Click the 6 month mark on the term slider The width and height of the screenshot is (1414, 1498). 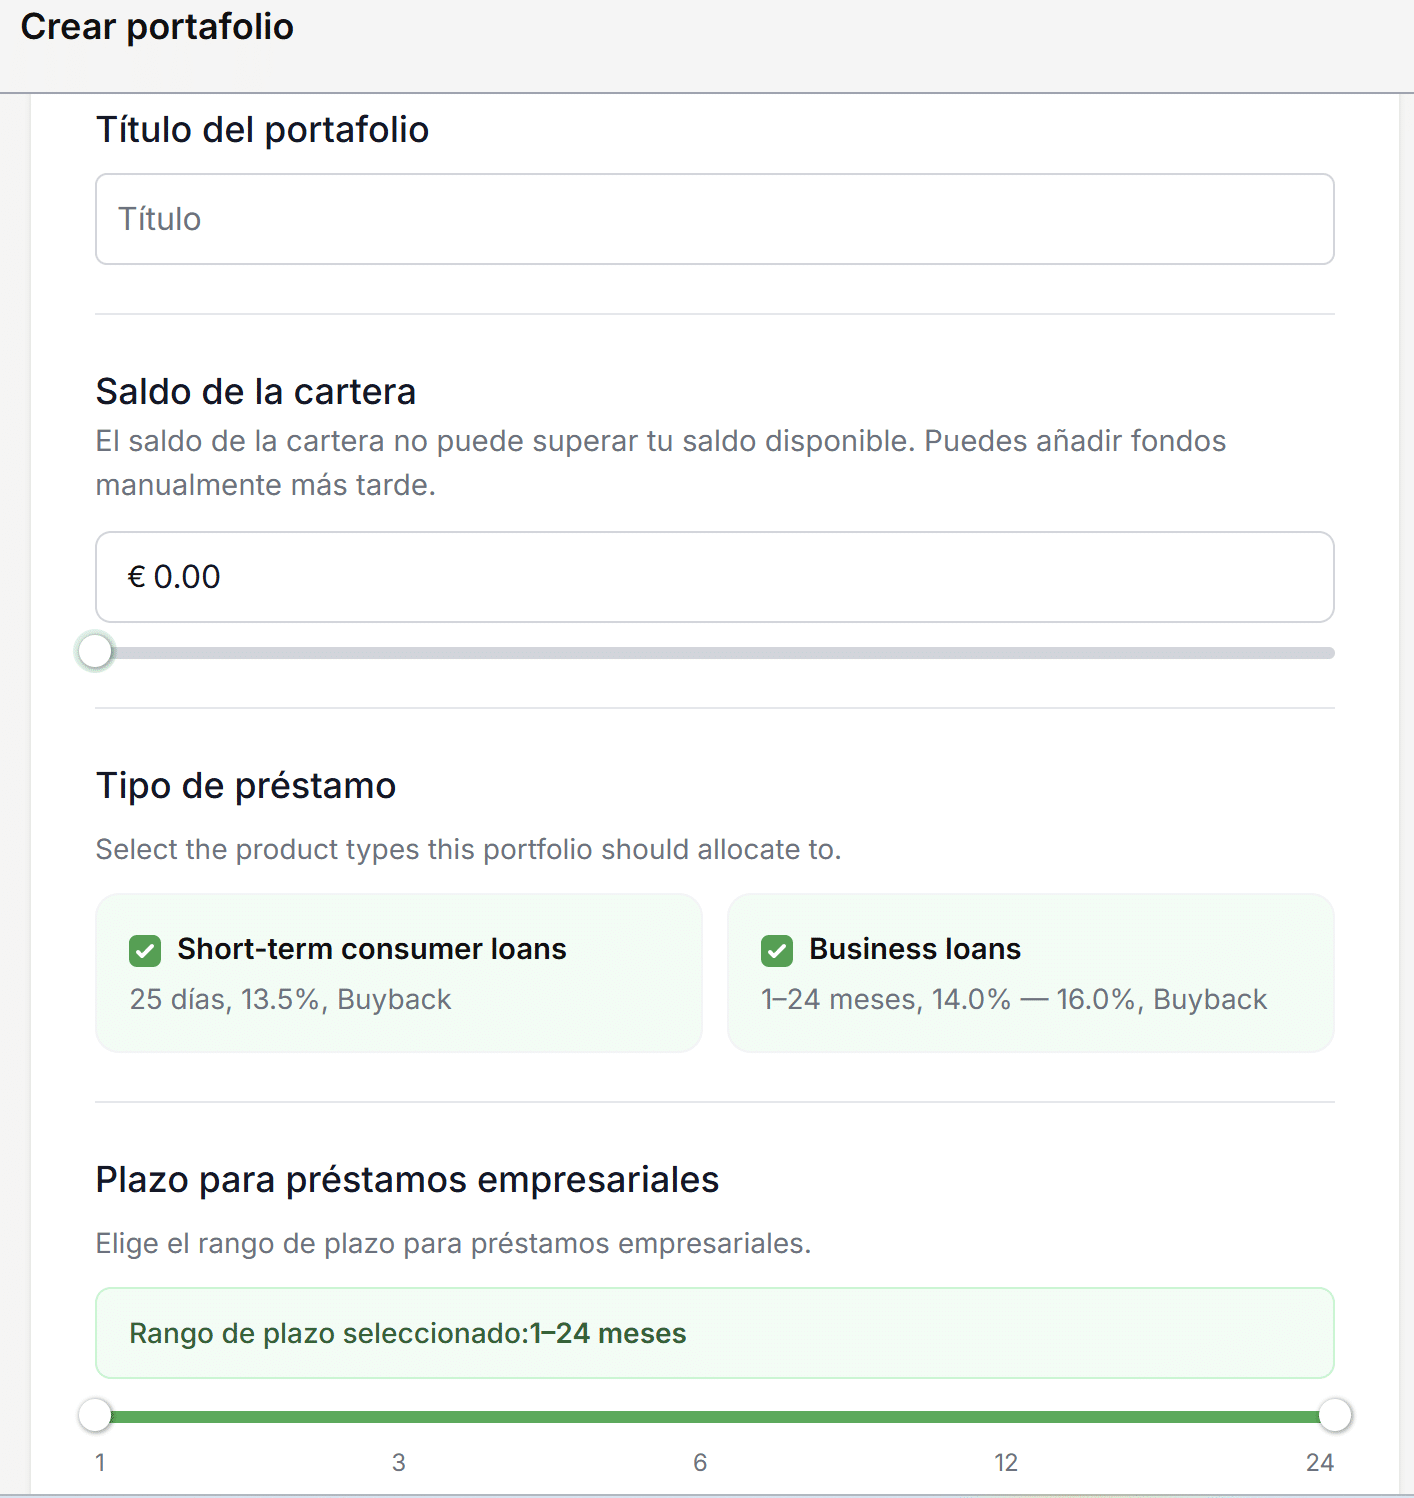tap(700, 1463)
